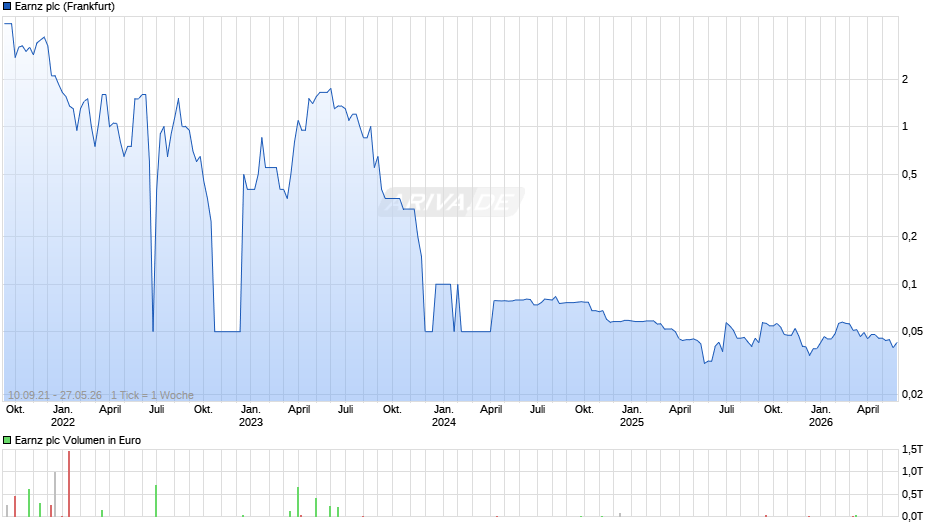940x526 pixels.
Task: Click the tallest gray volume bar near Jan. 2022
Action: coord(55,494)
